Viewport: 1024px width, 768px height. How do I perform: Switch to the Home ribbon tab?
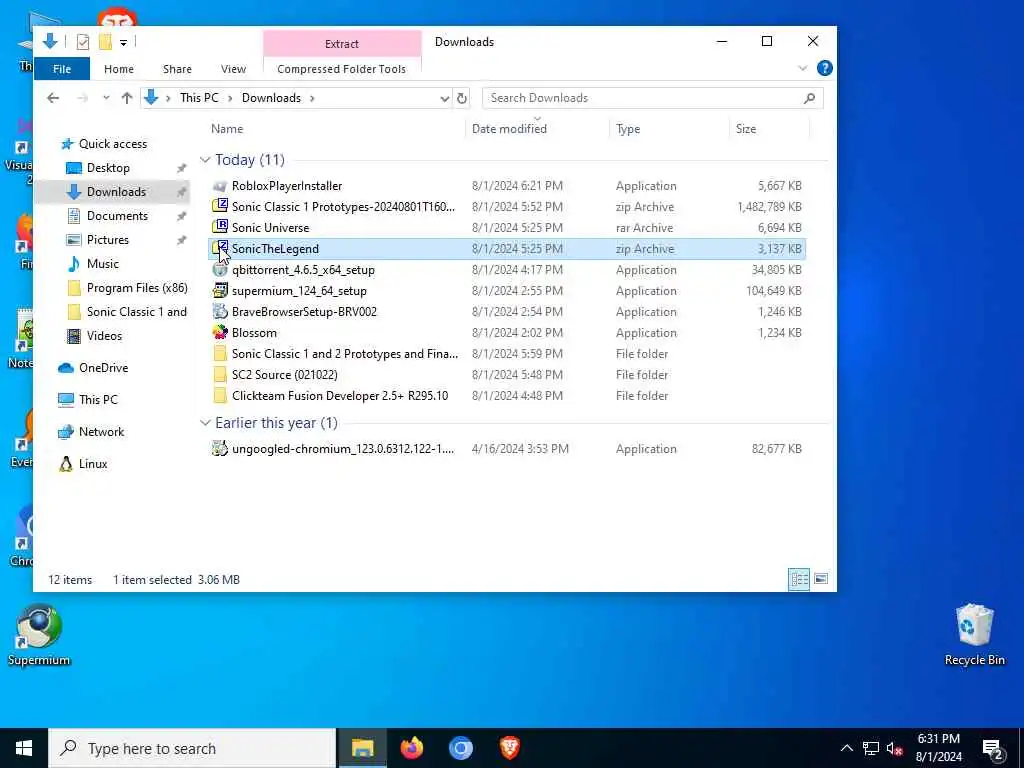pyautogui.click(x=119, y=69)
